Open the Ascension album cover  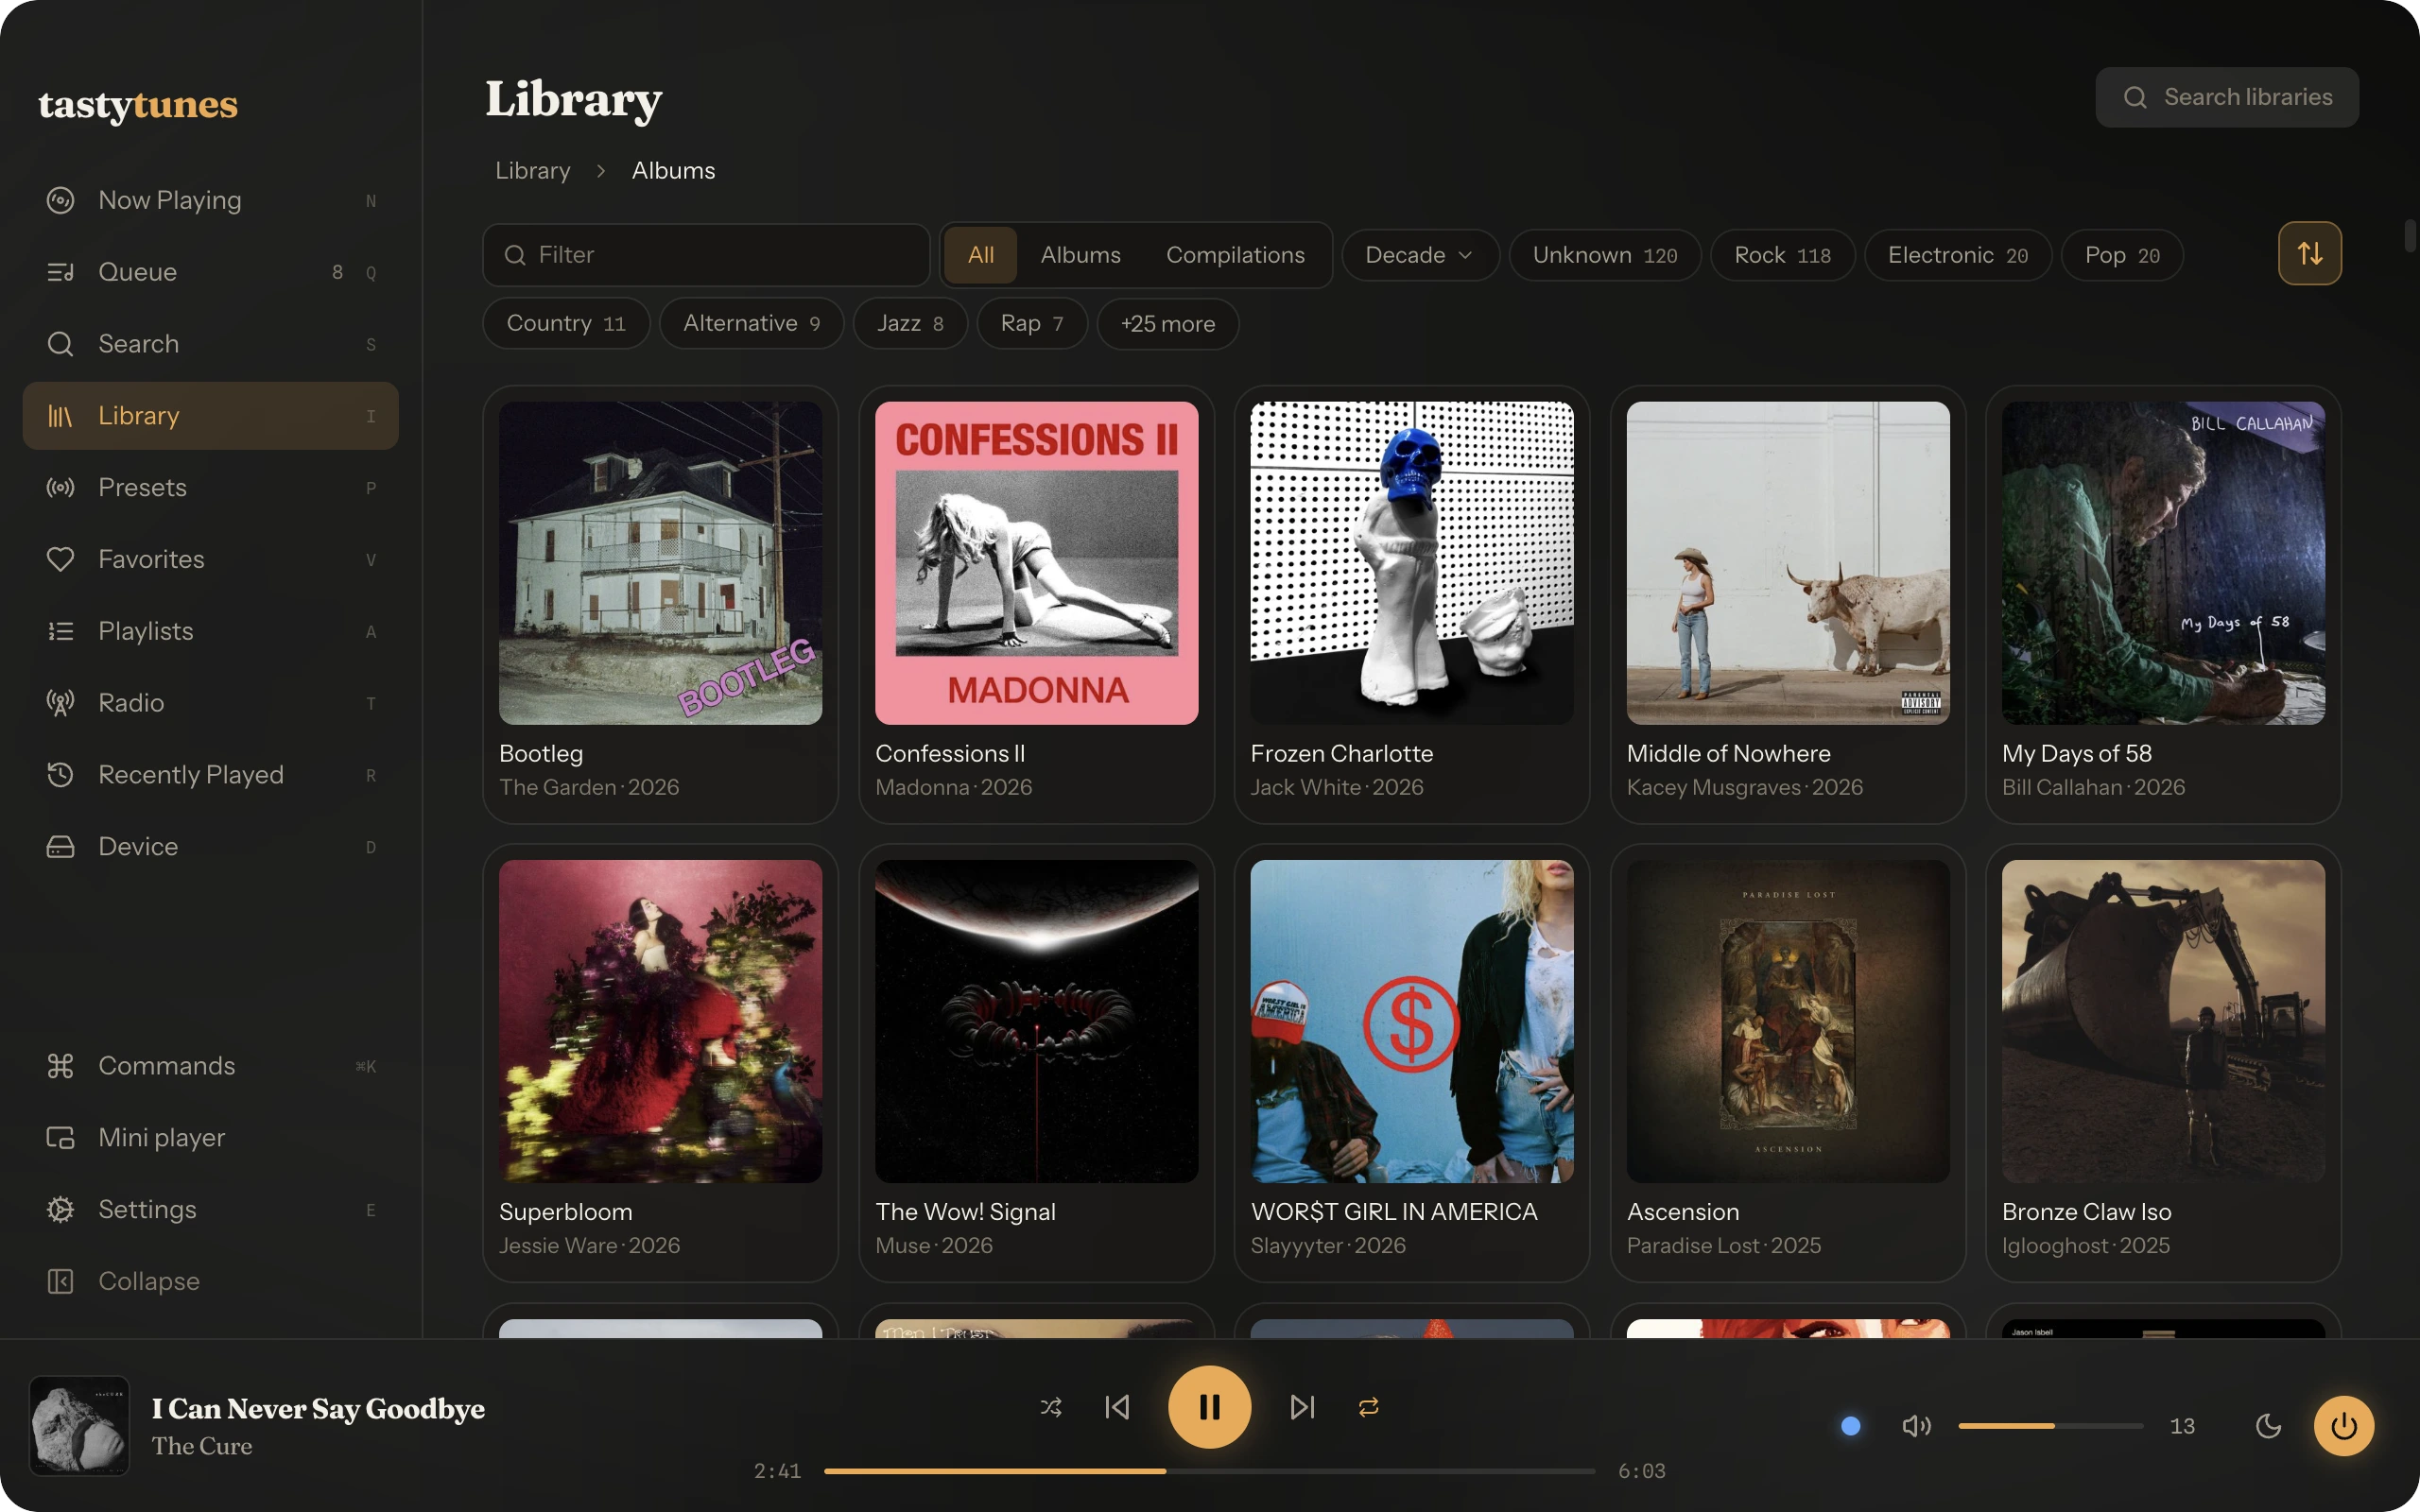(x=1788, y=1021)
